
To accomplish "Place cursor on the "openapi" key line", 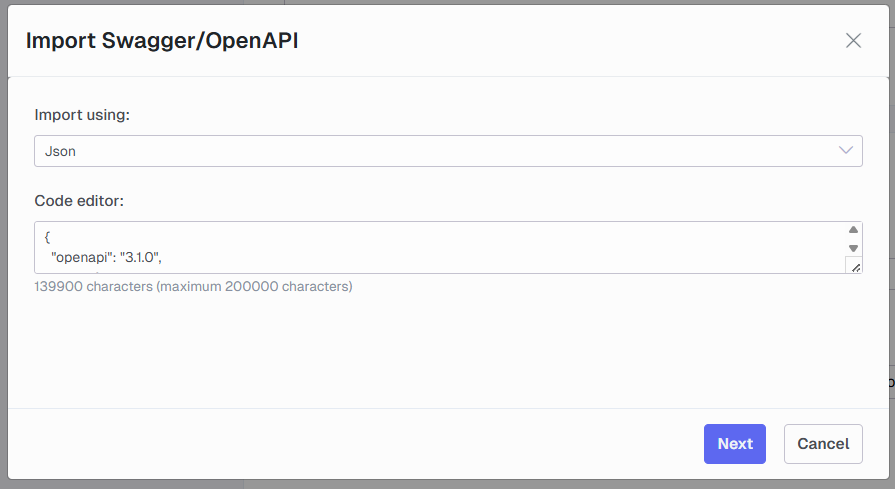I will [x=106, y=257].
